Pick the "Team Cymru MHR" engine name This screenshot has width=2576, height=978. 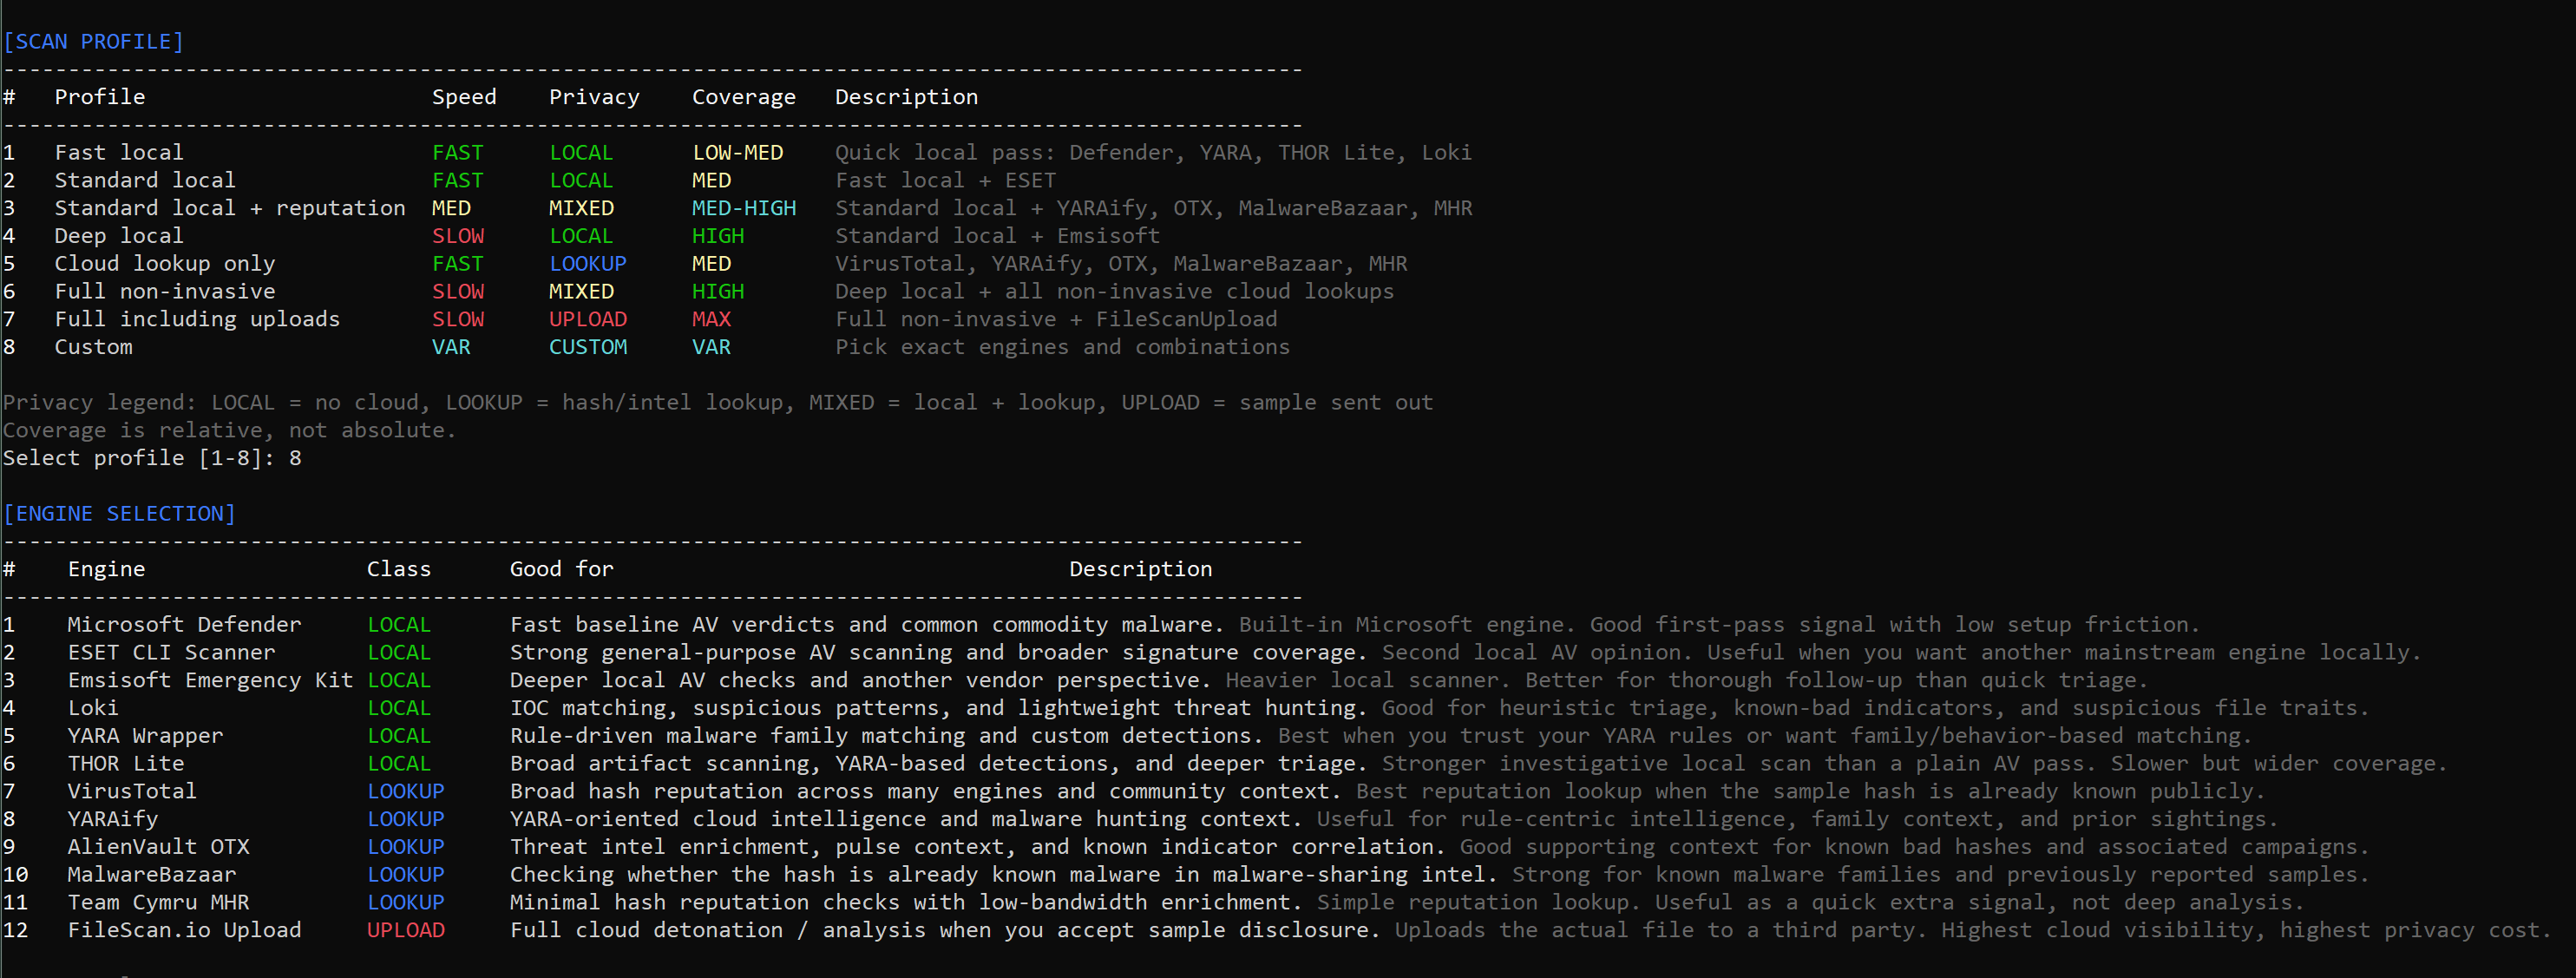(x=158, y=902)
